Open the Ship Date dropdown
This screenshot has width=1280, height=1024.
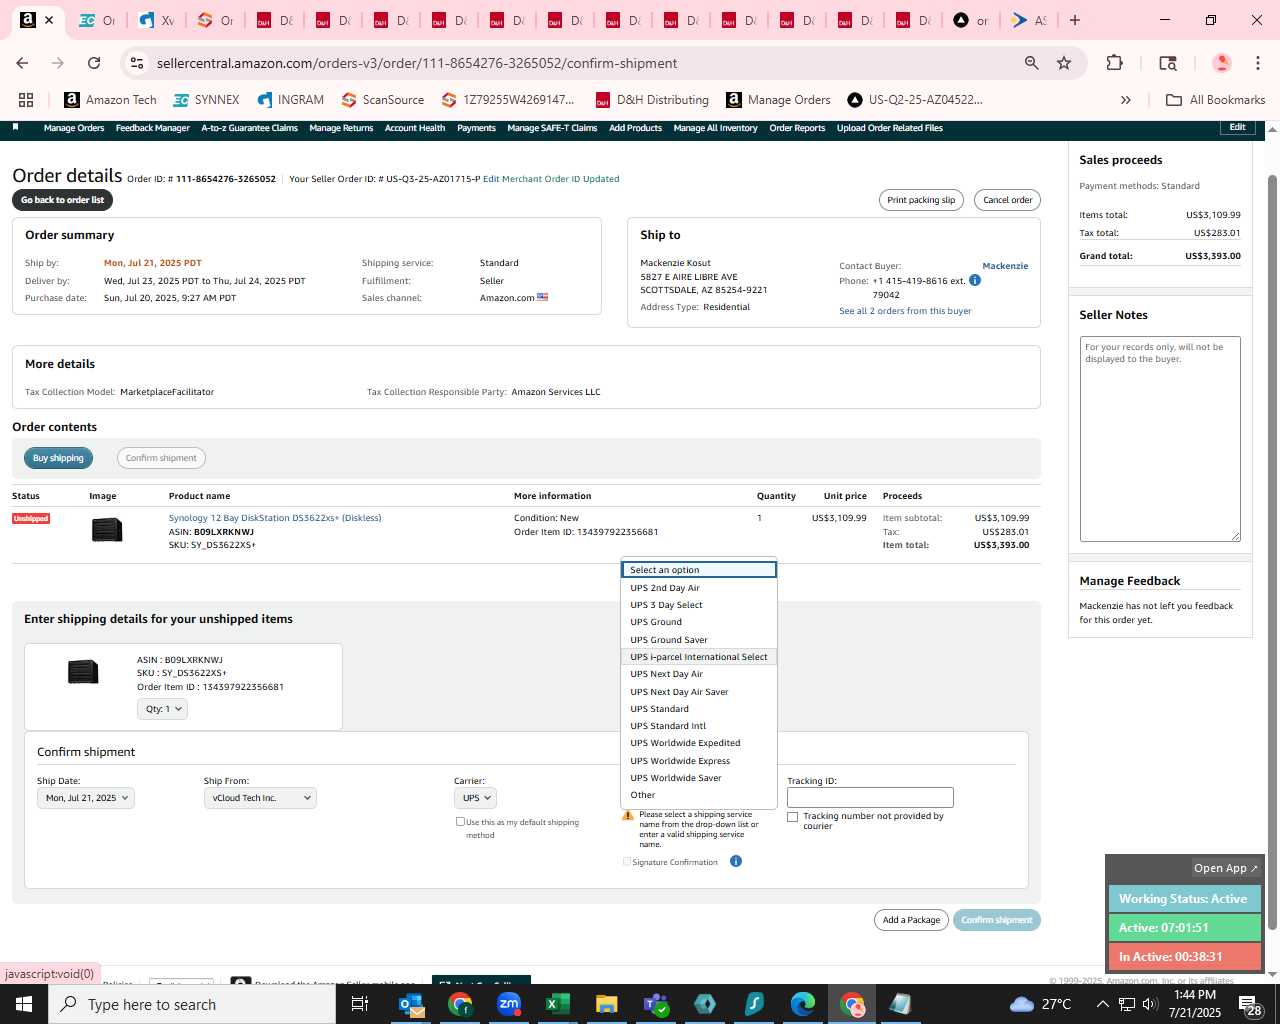[x=85, y=798]
